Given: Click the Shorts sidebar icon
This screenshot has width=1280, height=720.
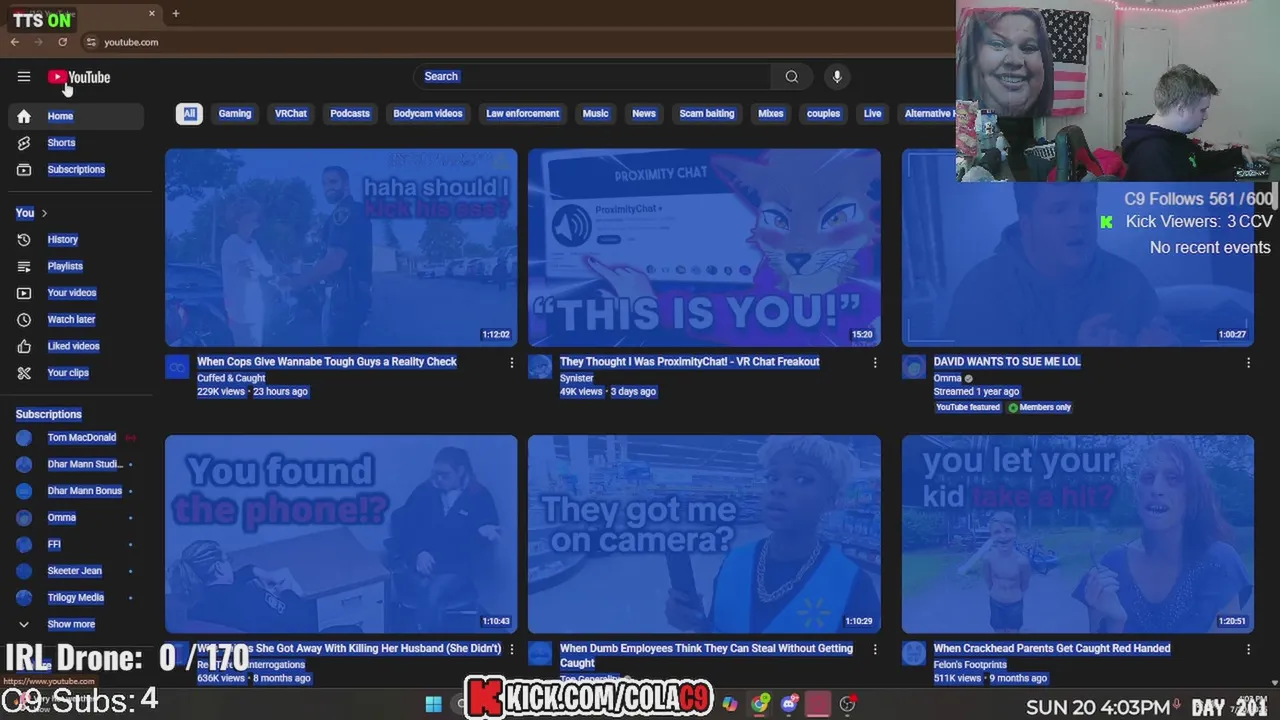Looking at the screenshot, I should (x=24, y=143).
